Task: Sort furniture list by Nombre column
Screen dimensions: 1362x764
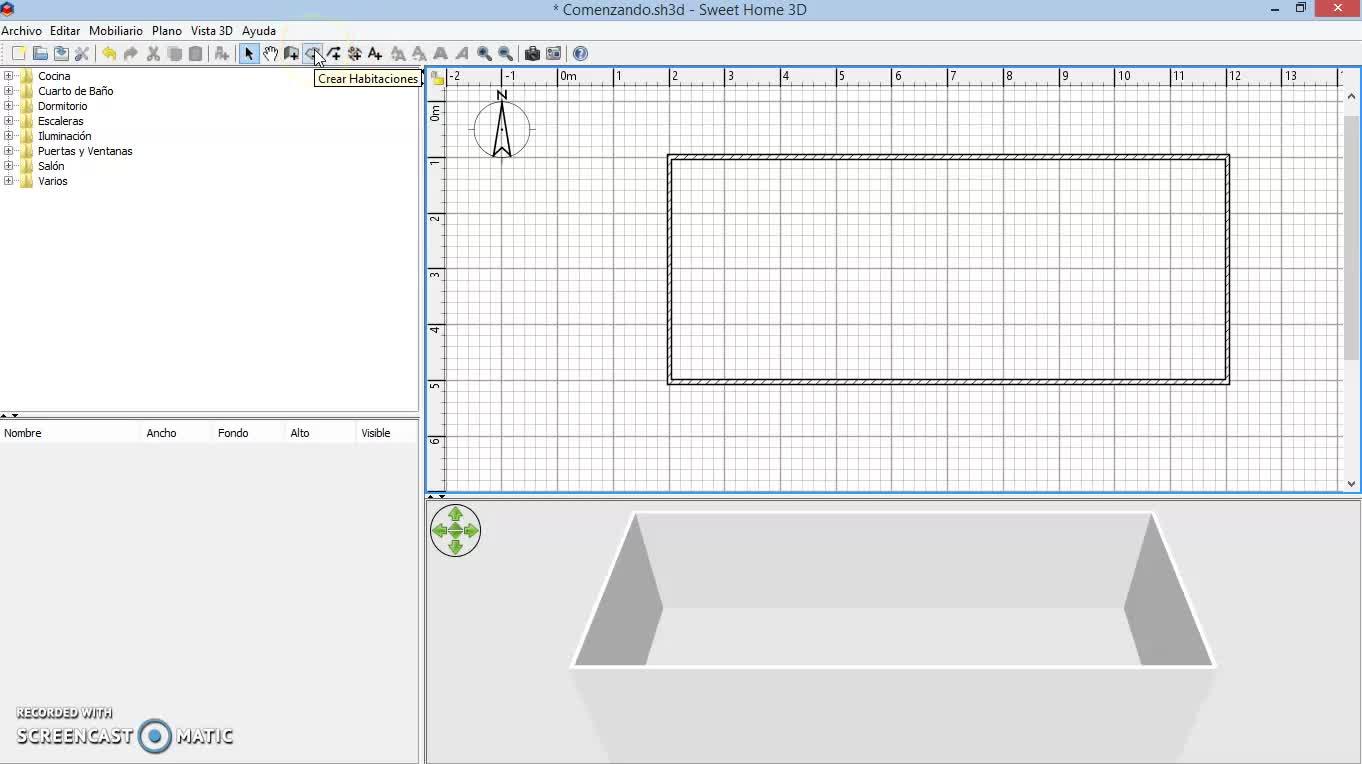Action: click(23, 433)
